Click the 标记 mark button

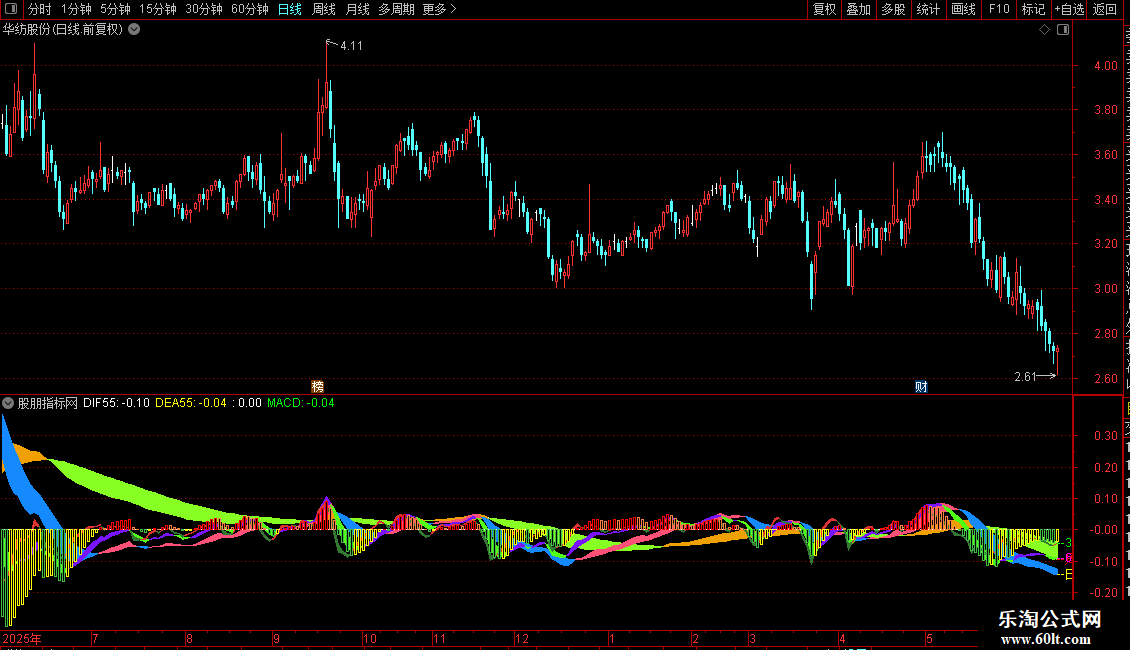[x=1033, y=9]
